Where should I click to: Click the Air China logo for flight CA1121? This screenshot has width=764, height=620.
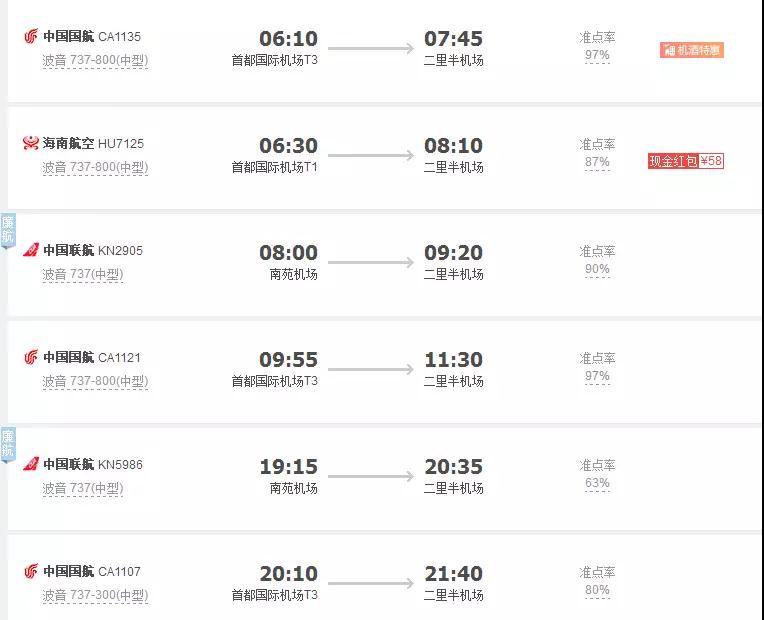pos(31,358)
